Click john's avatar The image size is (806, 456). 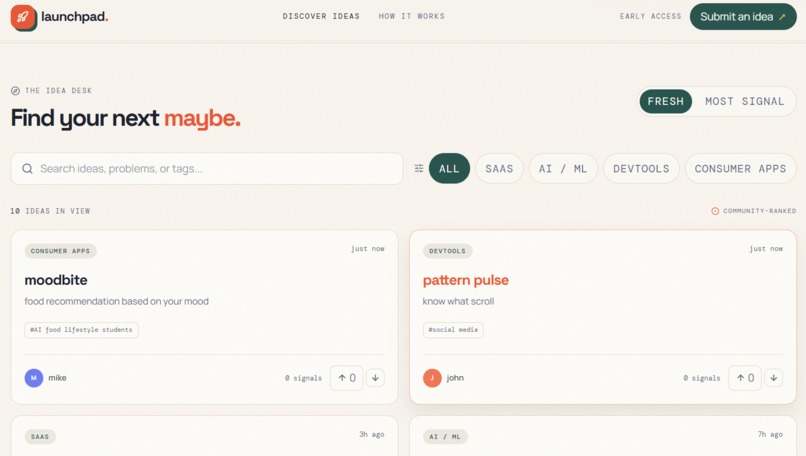(x=432, y=378)
